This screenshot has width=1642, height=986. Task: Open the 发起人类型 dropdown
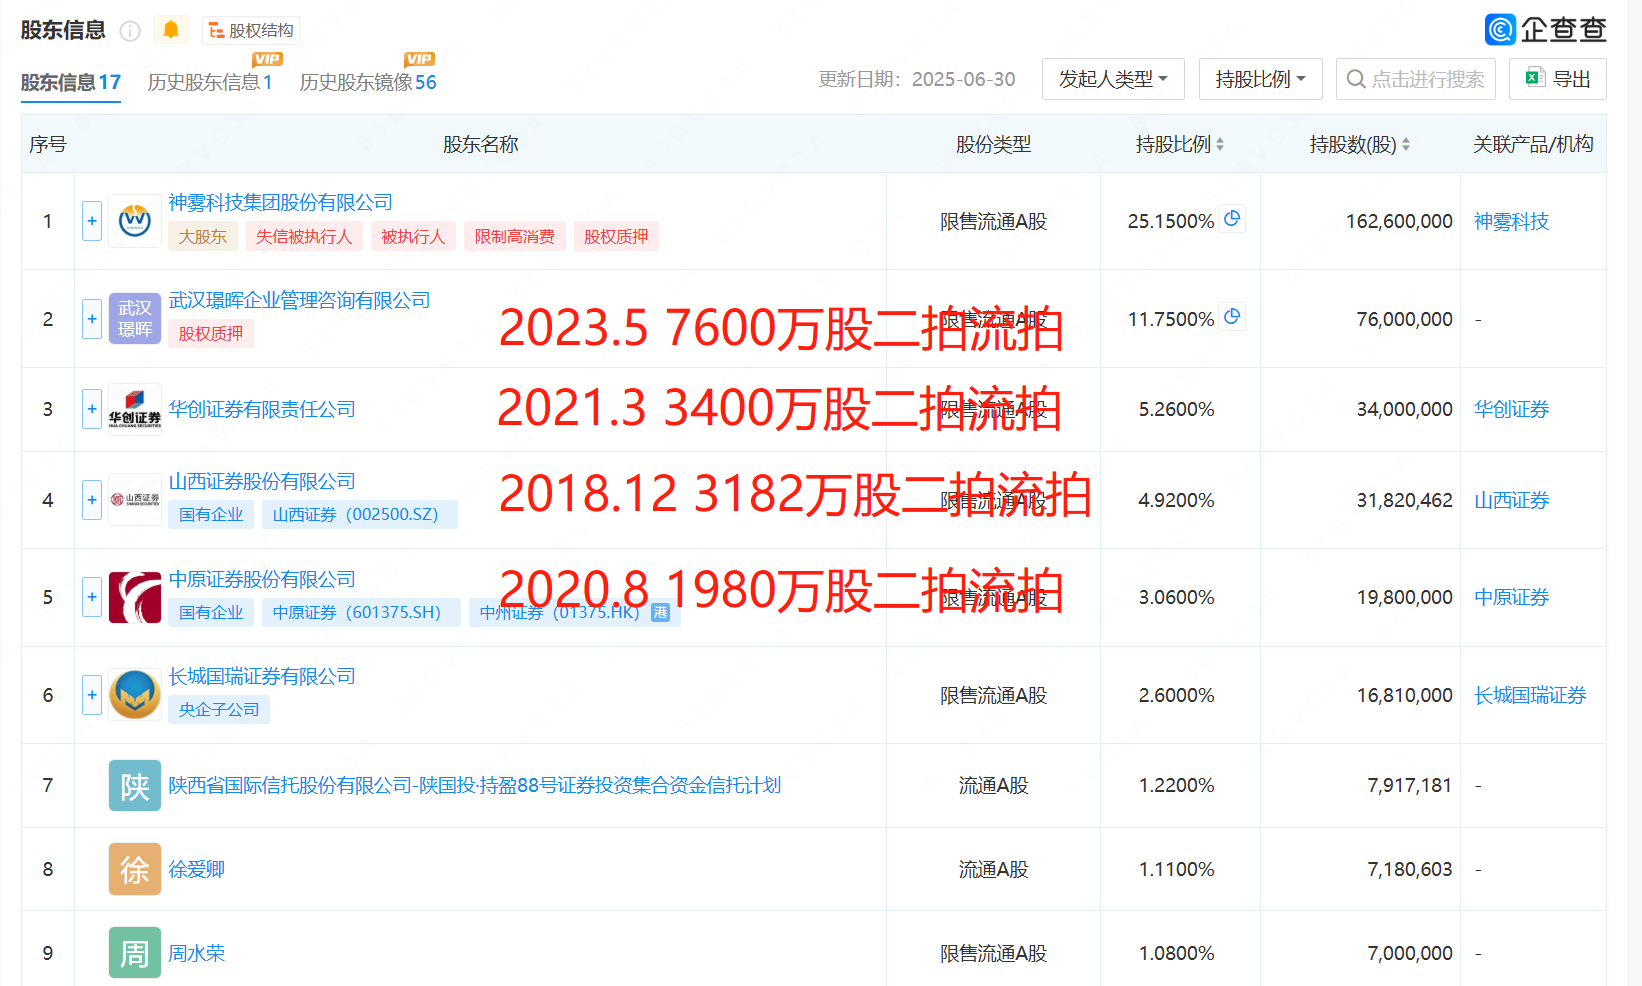(1113, 79)
